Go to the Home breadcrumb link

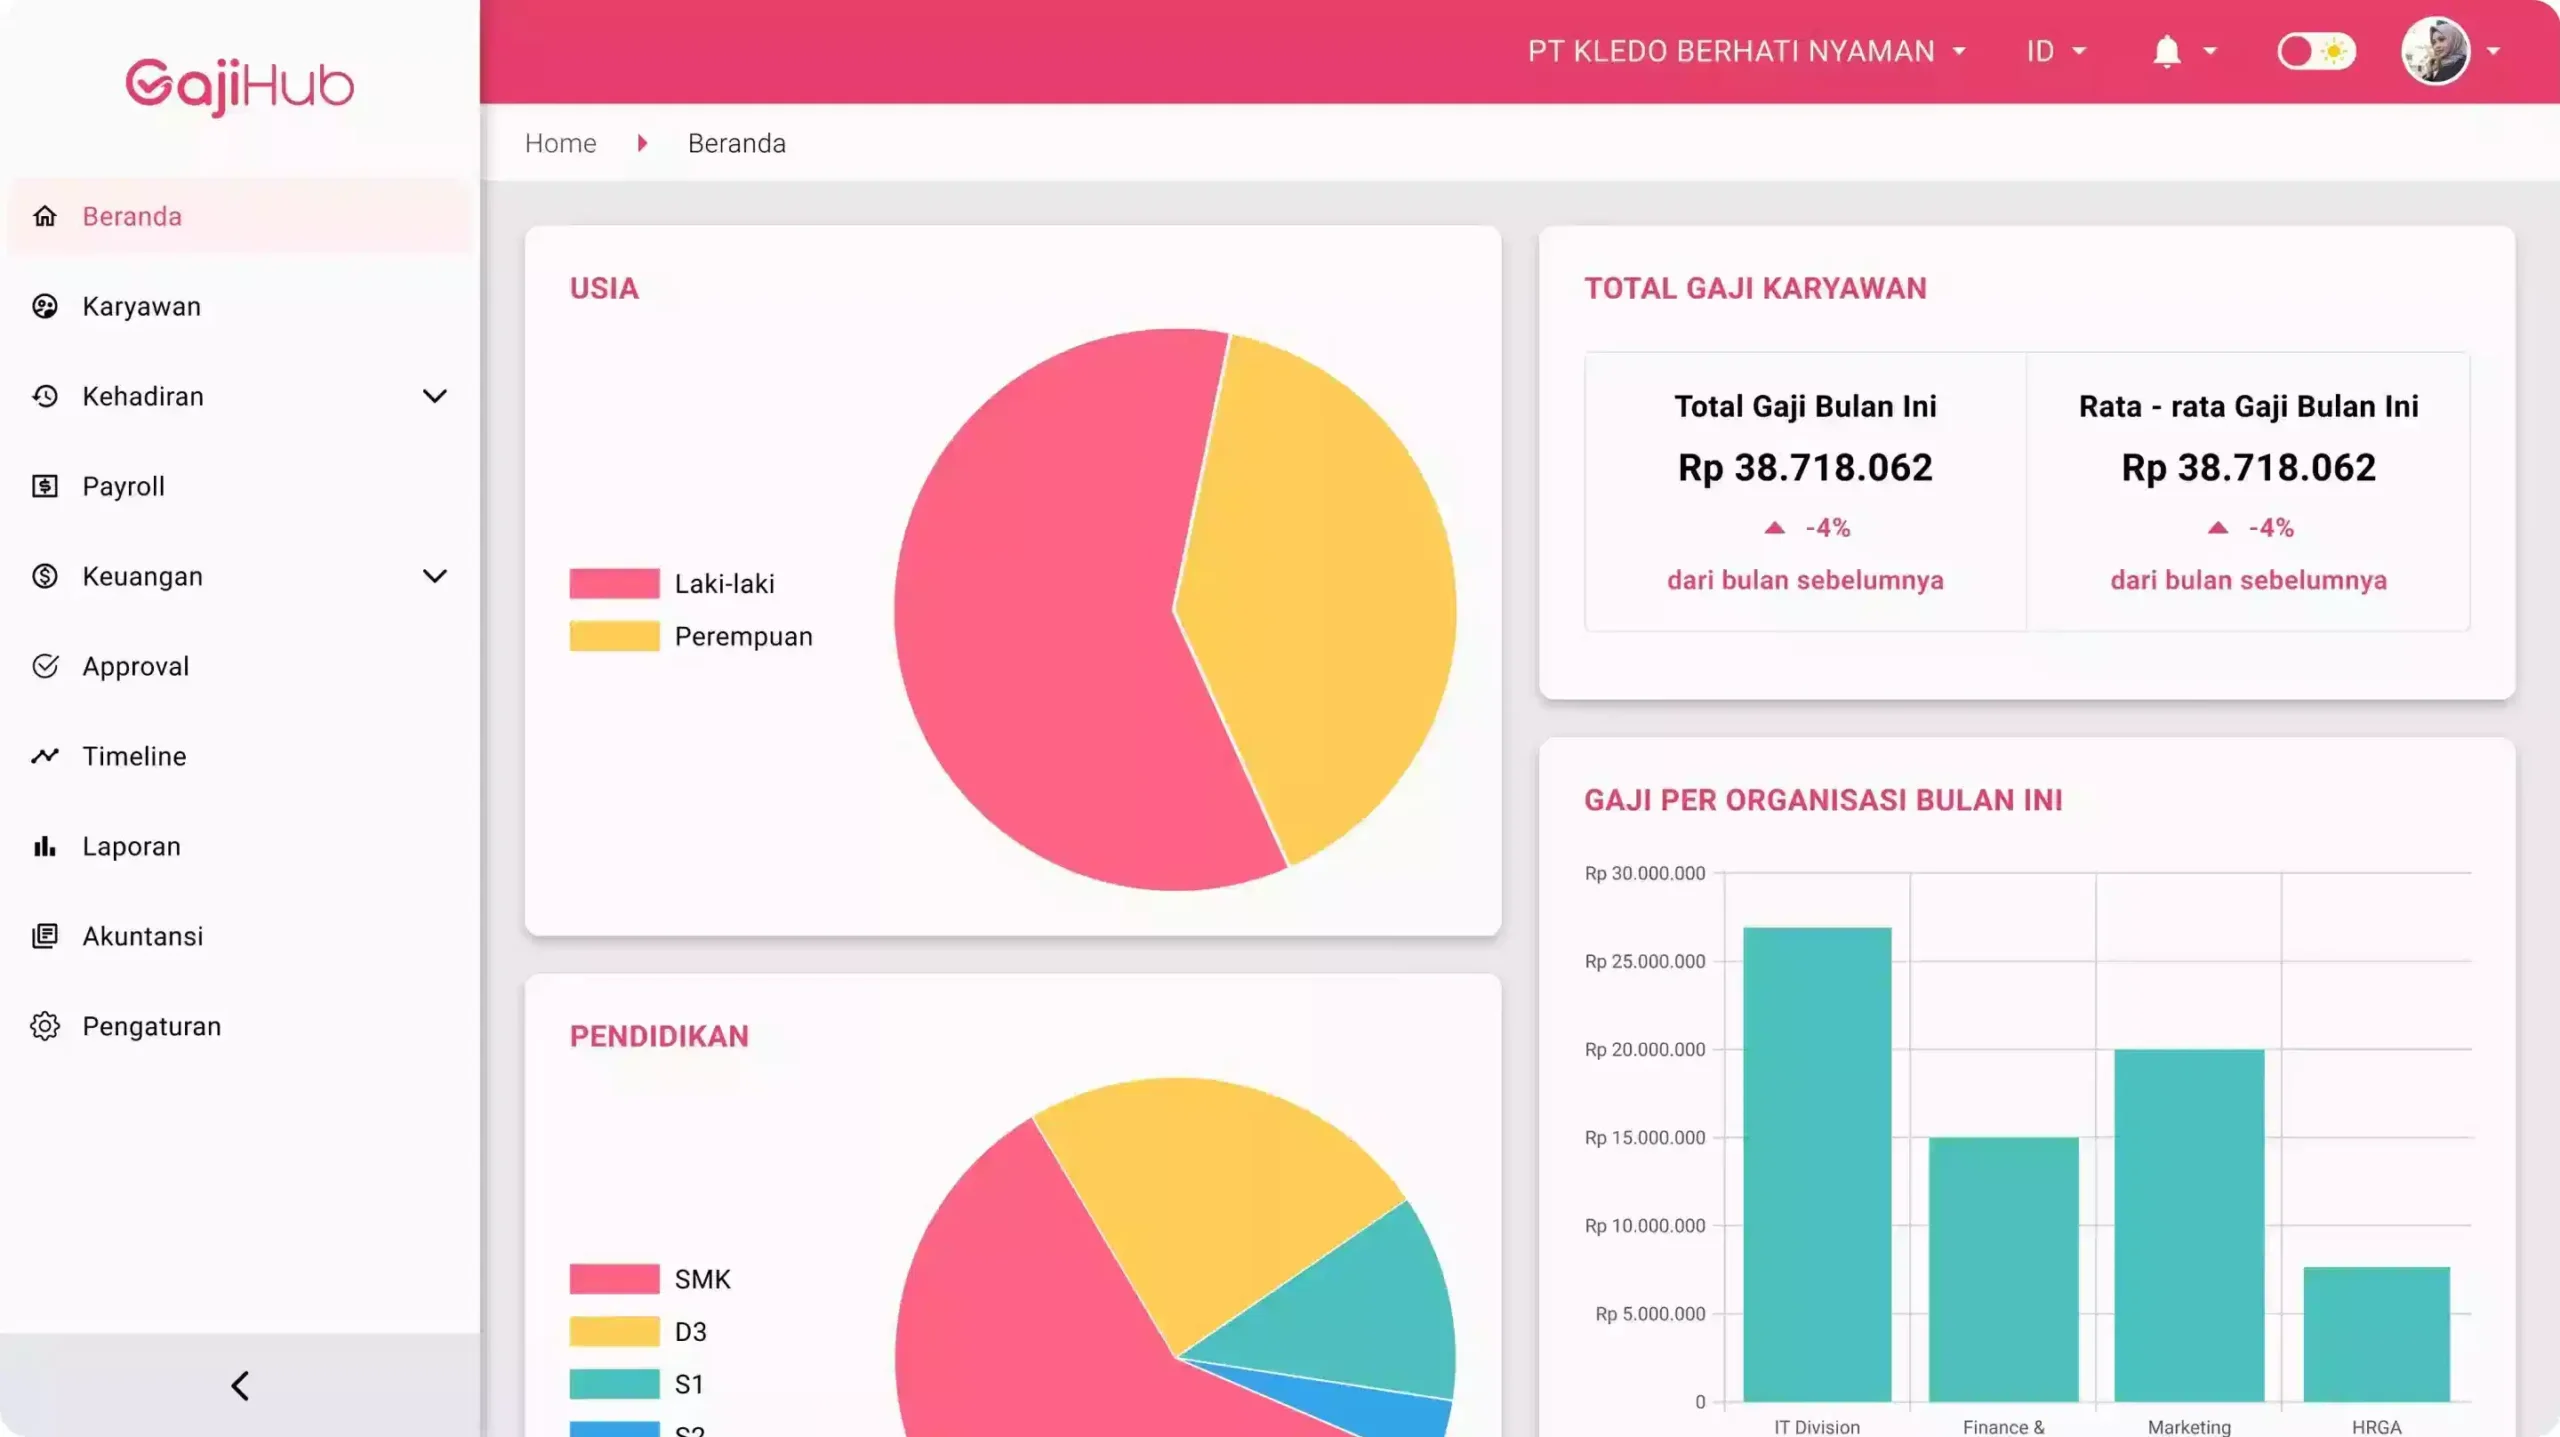pyautogui.click(x=560, y=143)
